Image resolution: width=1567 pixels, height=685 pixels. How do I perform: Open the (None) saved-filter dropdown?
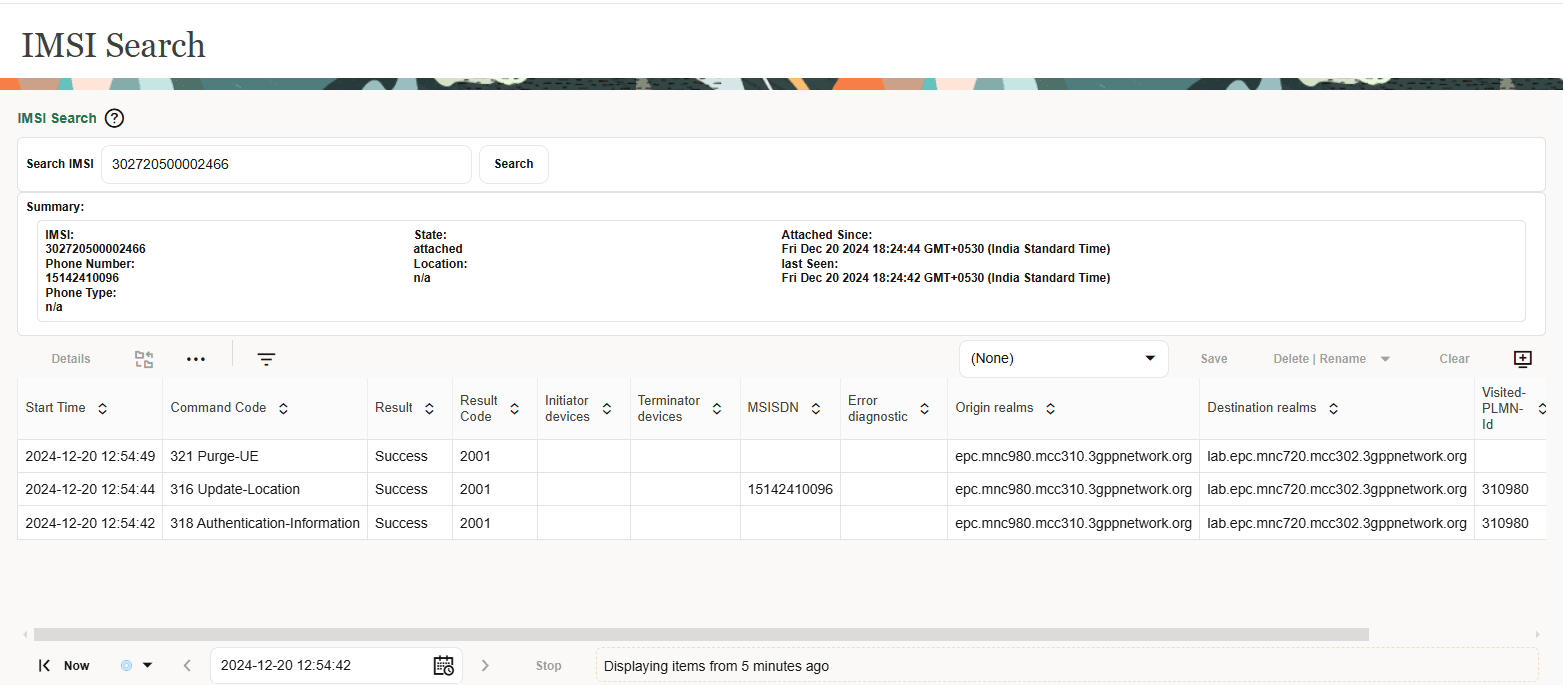tap(1063, 358)
